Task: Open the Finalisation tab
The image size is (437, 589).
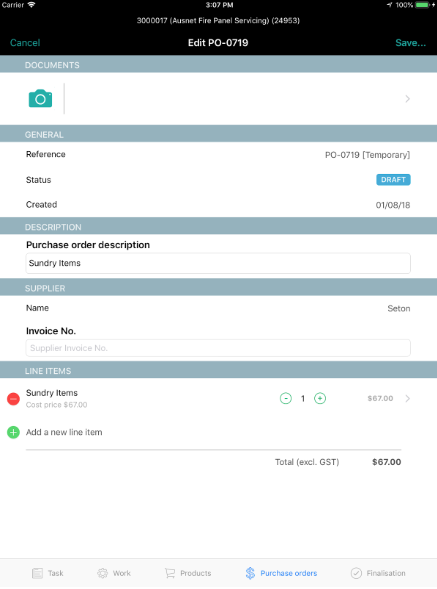Action: (x=378, y=573)
